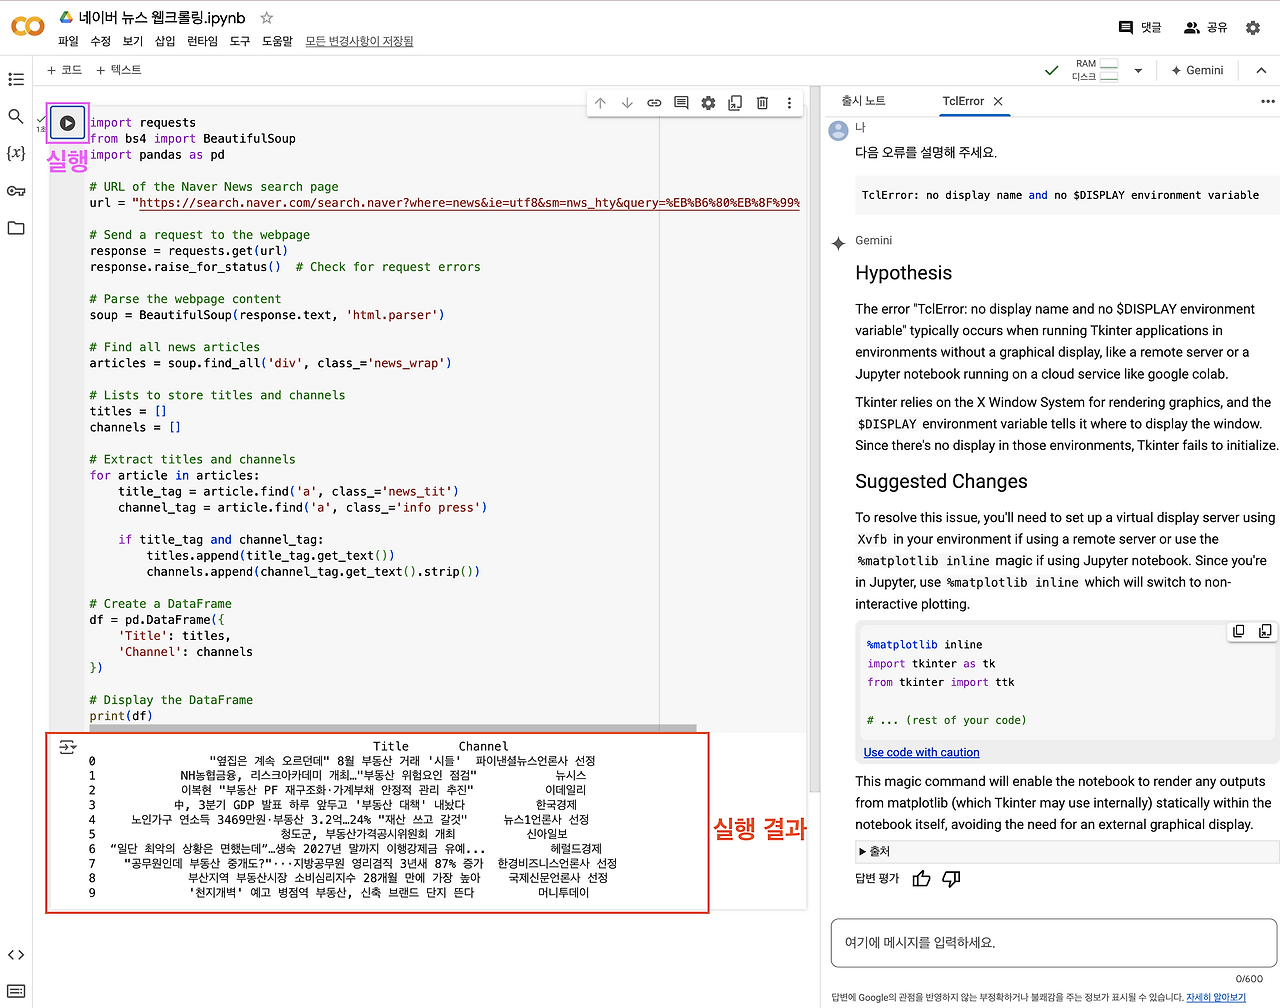Open the notebook settings gear at top right
The image size is (1280, 1008).
[x=1253, y=28]
